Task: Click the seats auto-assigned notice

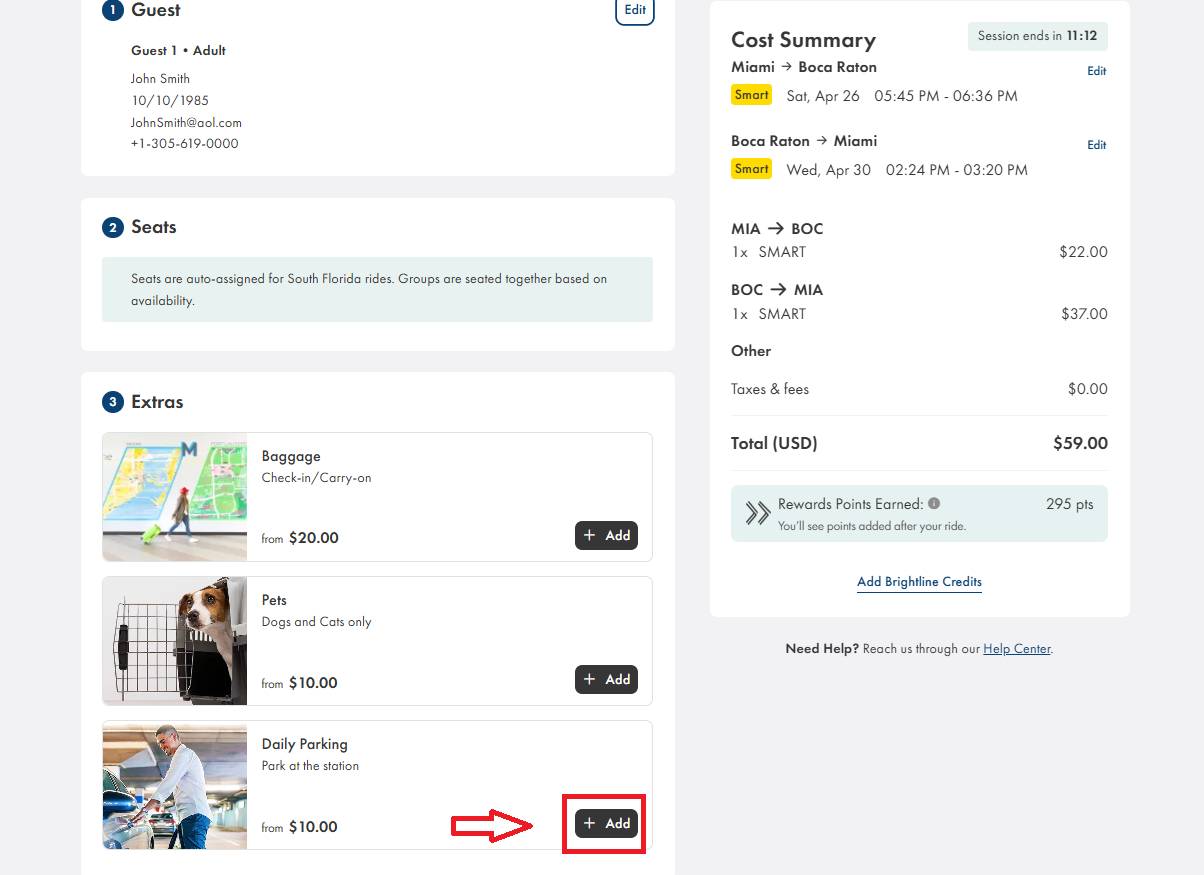Action: pyautogui.click(x=377, y=290)
